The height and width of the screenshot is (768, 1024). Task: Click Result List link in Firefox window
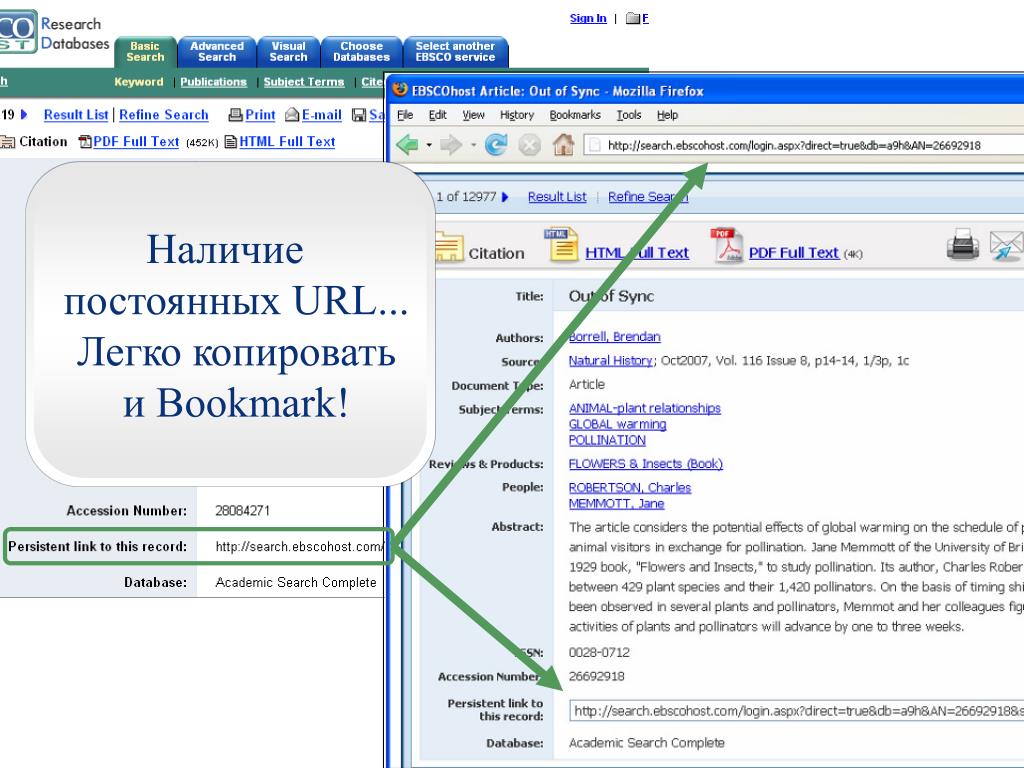[557, 197]
